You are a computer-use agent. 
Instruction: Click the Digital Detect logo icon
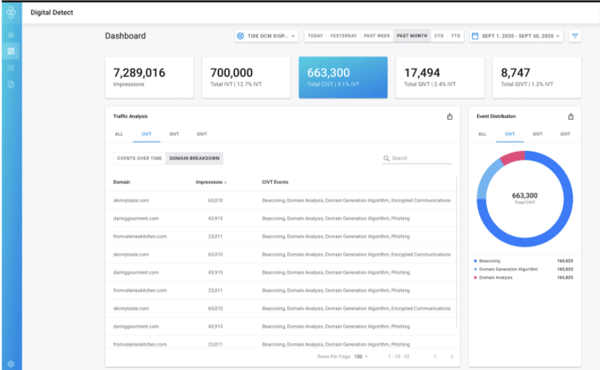pyautogui.click(x=11, y=12)
